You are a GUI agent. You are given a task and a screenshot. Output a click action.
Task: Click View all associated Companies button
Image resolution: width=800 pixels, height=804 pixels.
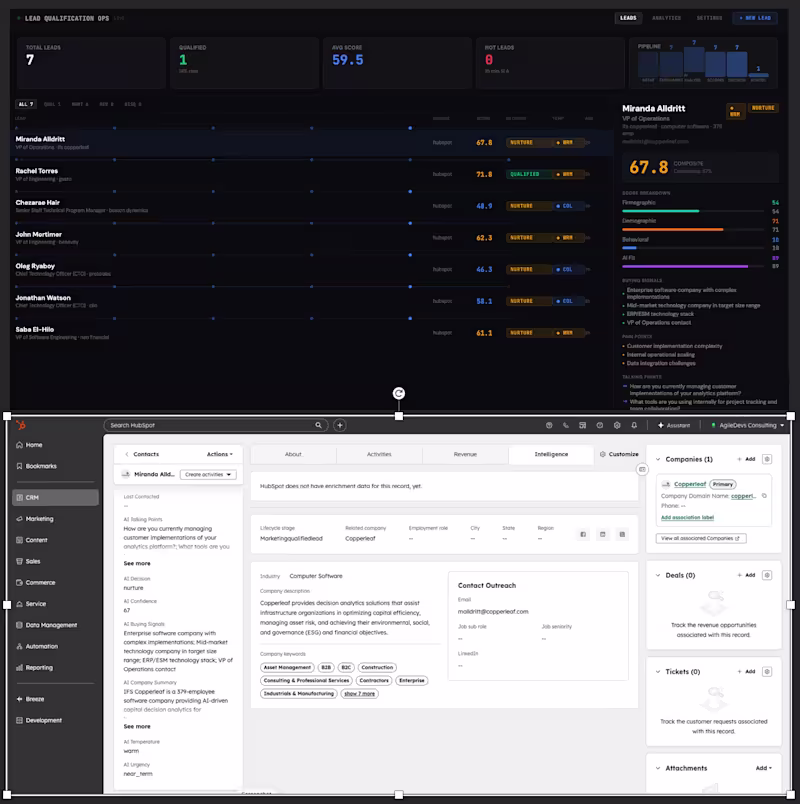pyautogui.click(x=701, y=538)
